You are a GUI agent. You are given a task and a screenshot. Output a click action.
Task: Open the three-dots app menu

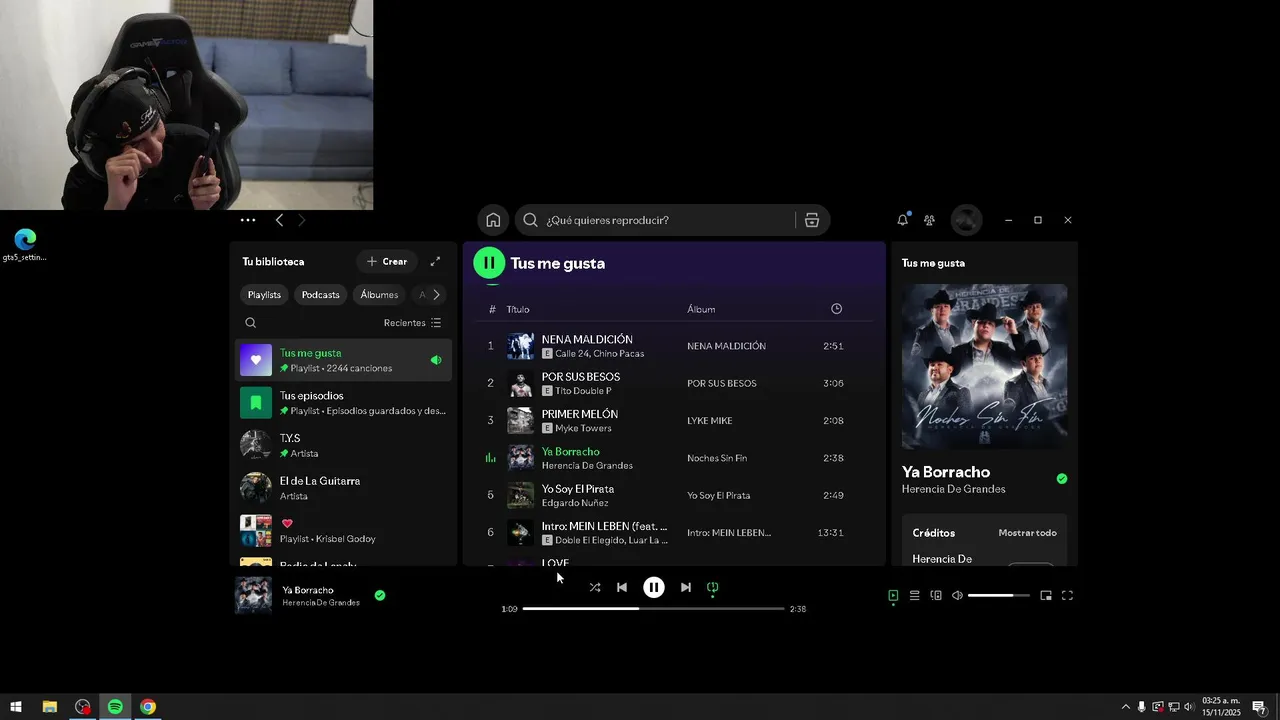point(248,220)
